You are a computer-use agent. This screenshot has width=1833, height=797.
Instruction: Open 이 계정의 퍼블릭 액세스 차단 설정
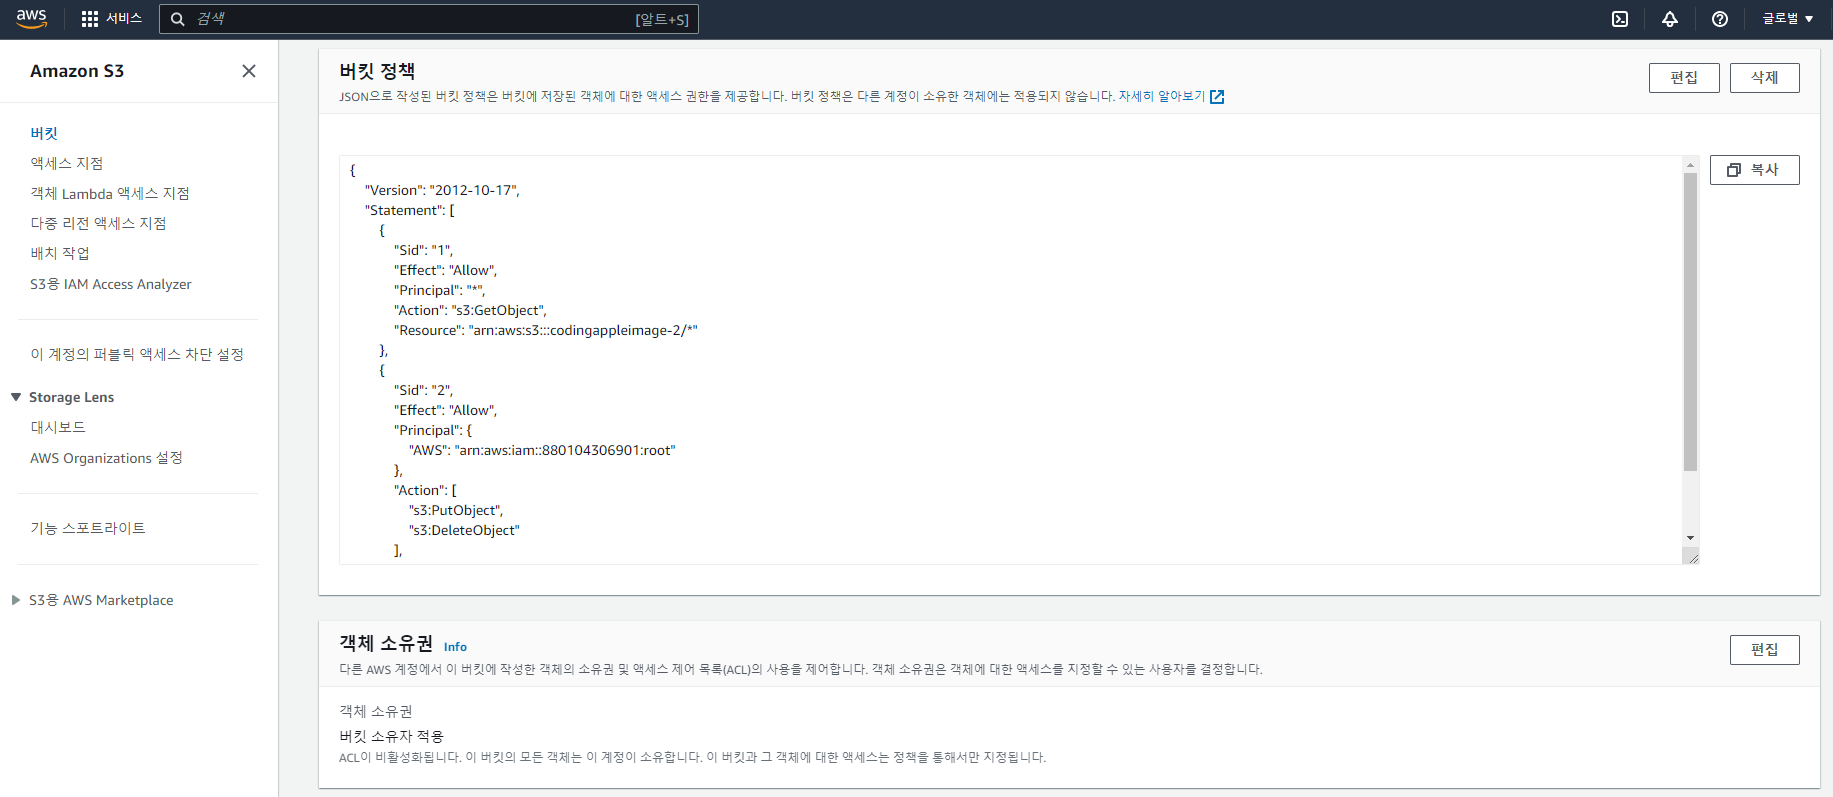click(137, 354)
